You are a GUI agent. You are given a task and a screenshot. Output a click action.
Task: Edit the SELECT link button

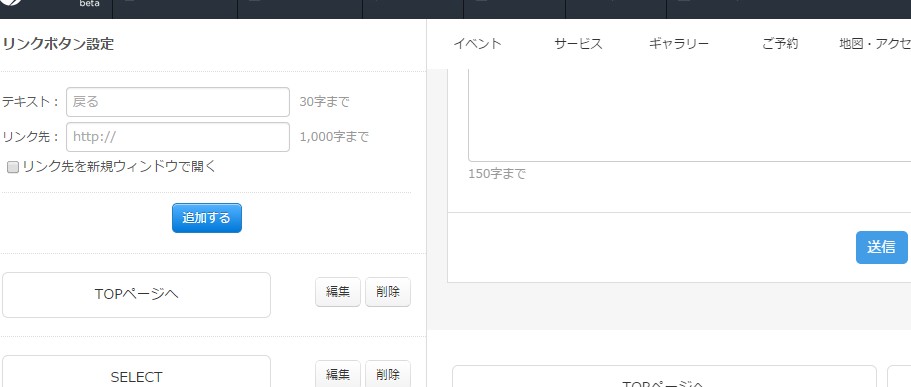[x=338, y=374]
